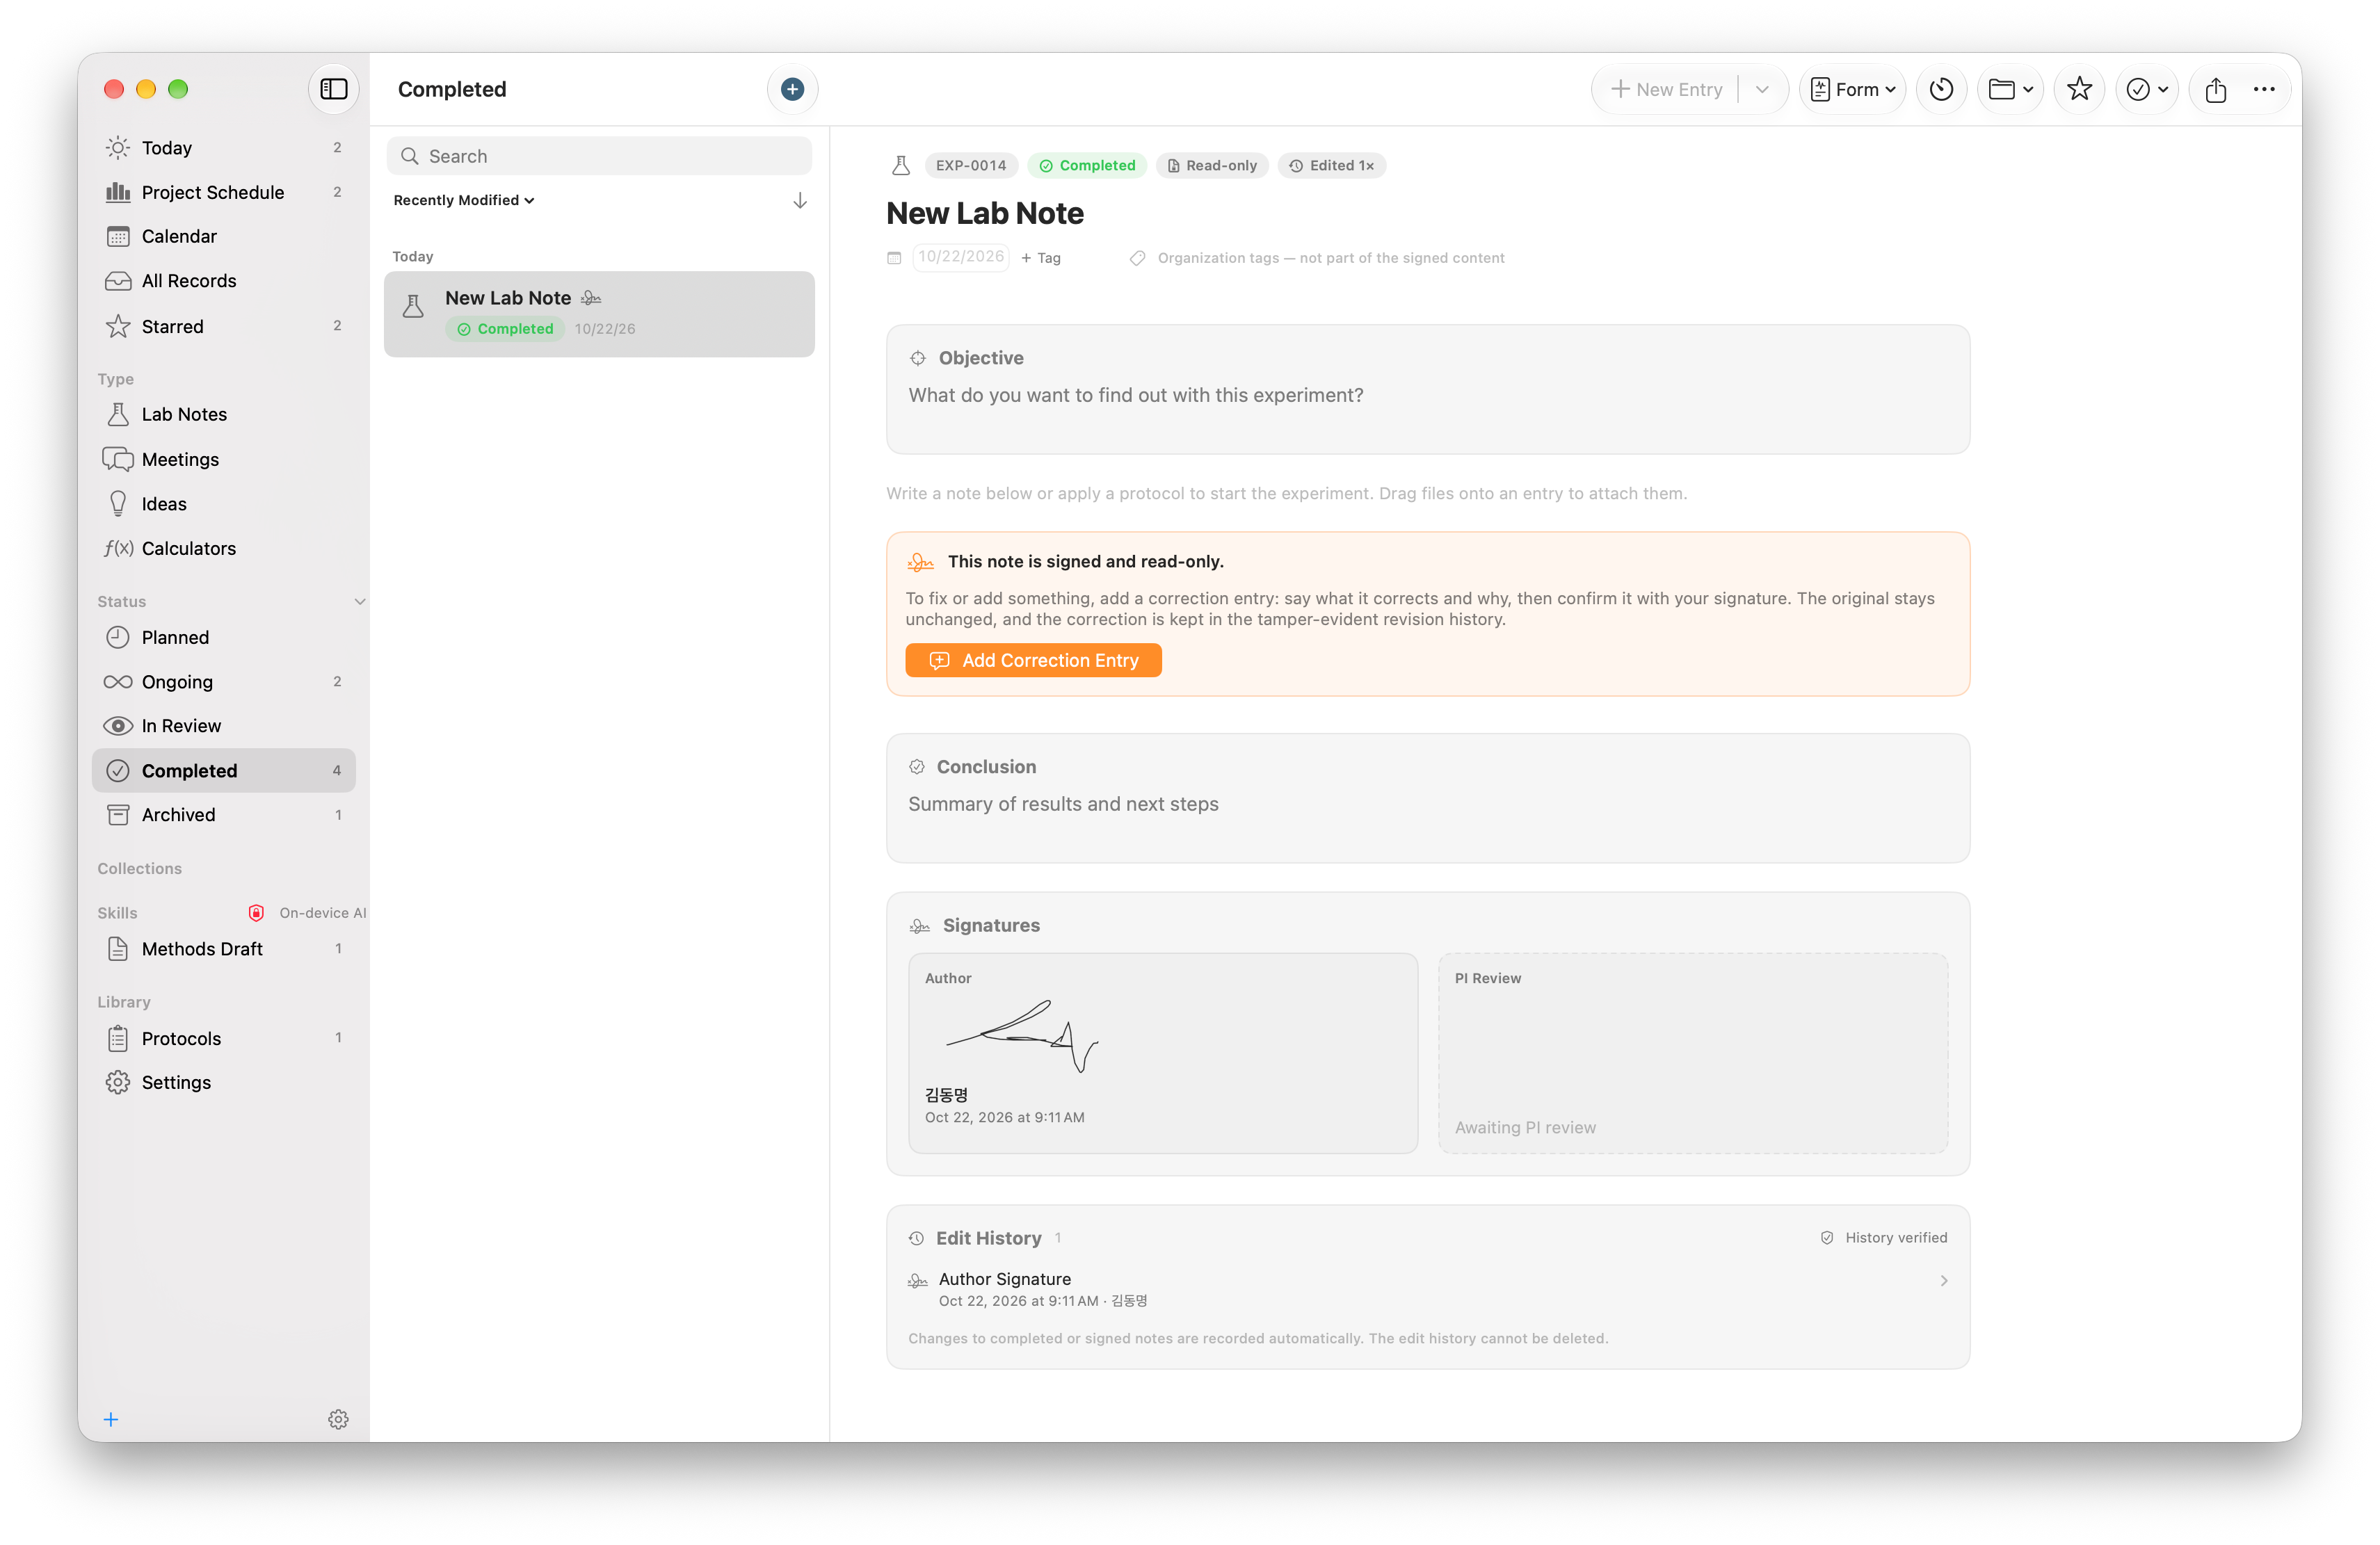2380x1545 pixels.
Task: Open Protocols in the Library
Action: (224, 1038)
